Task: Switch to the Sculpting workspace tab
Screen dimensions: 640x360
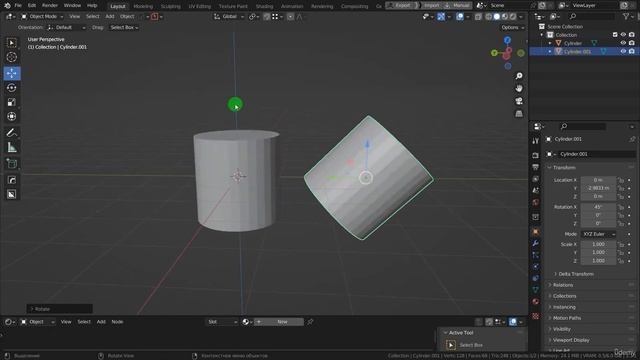Action: coord(170,6)
